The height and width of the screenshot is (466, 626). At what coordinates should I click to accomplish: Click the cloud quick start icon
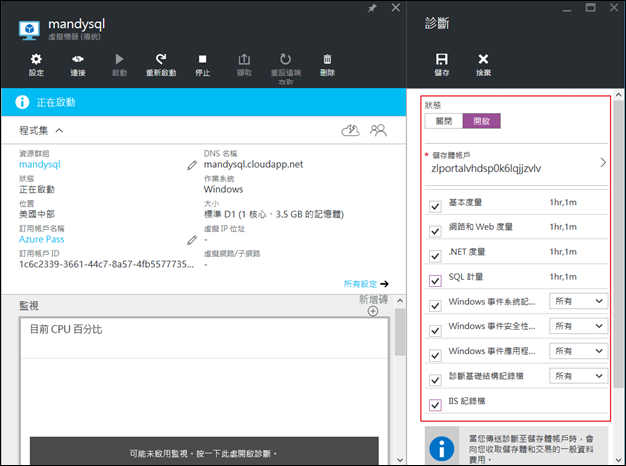[x=350, y=131]
